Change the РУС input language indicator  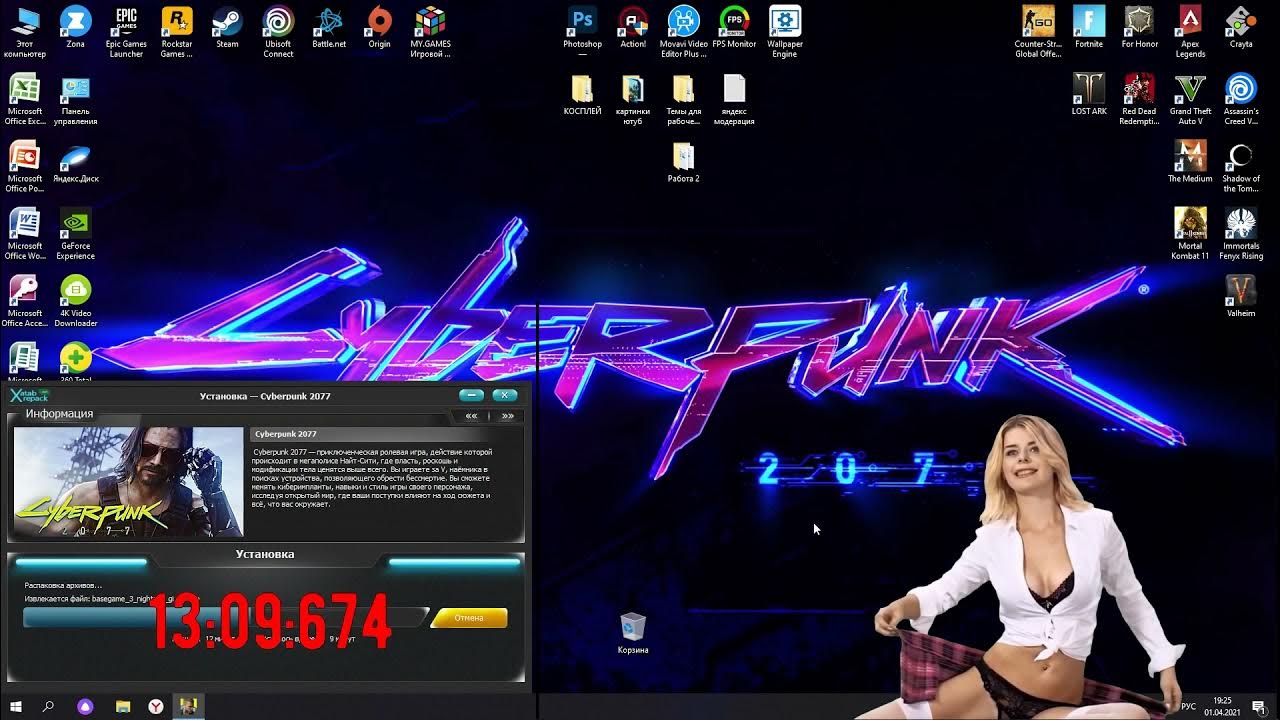coord(1189,707)
